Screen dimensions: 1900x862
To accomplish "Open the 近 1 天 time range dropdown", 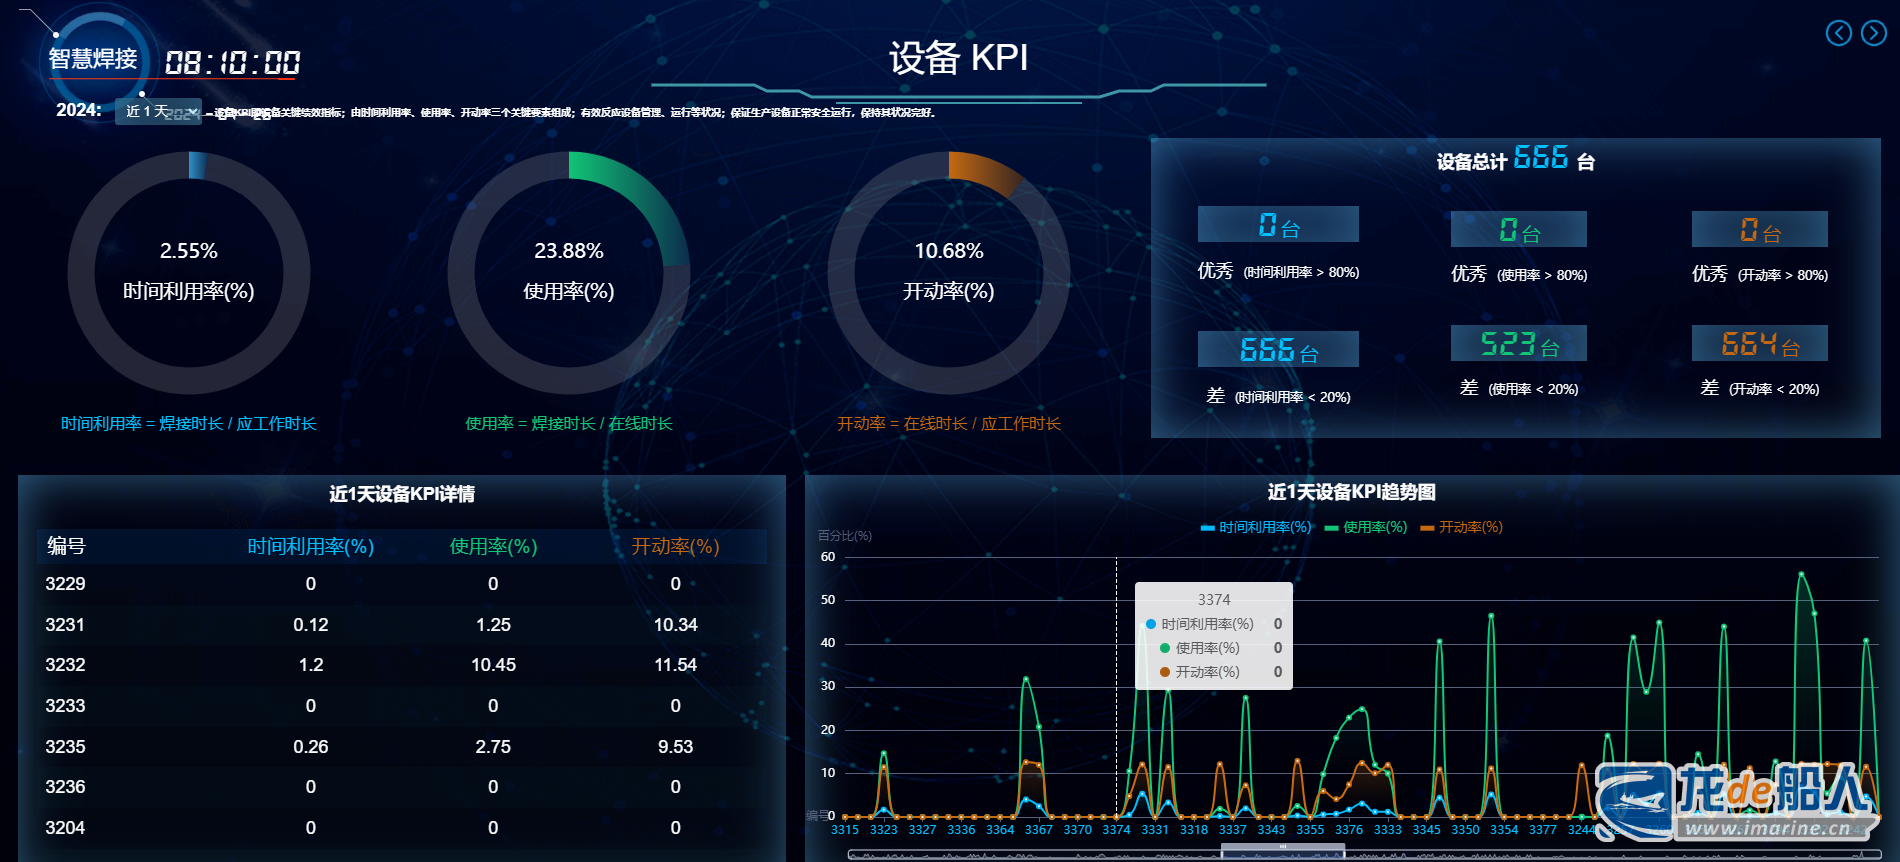I will (x=159, y=111).
